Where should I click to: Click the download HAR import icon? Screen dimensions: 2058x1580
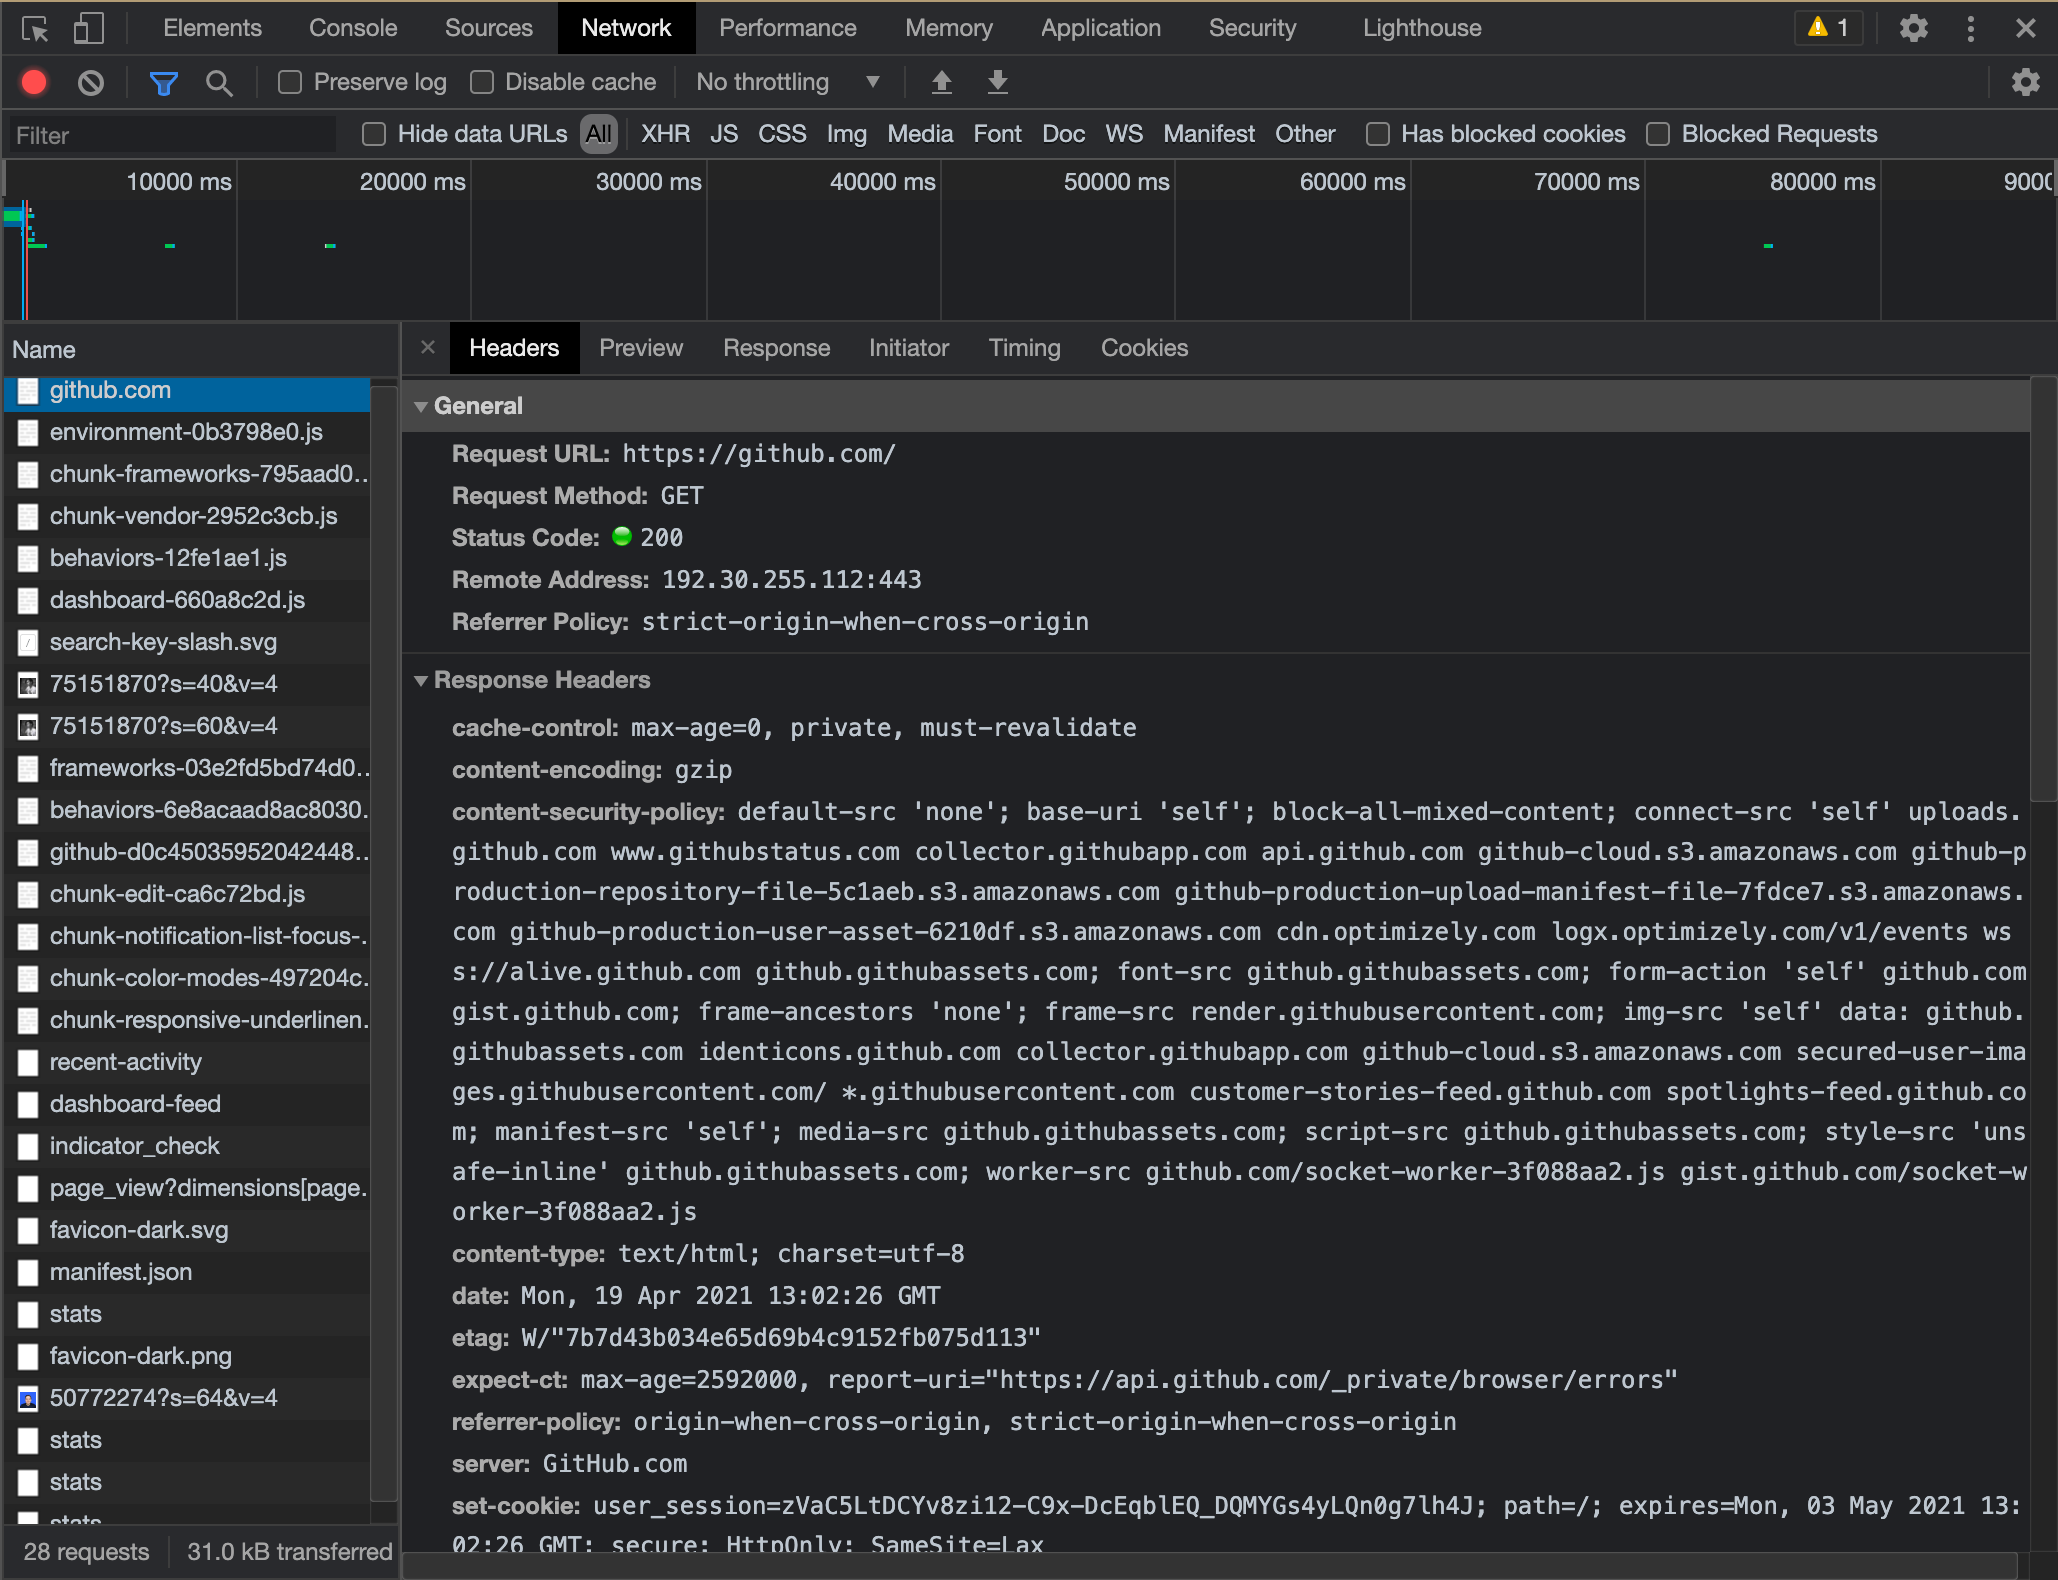(x=996, y=81)
